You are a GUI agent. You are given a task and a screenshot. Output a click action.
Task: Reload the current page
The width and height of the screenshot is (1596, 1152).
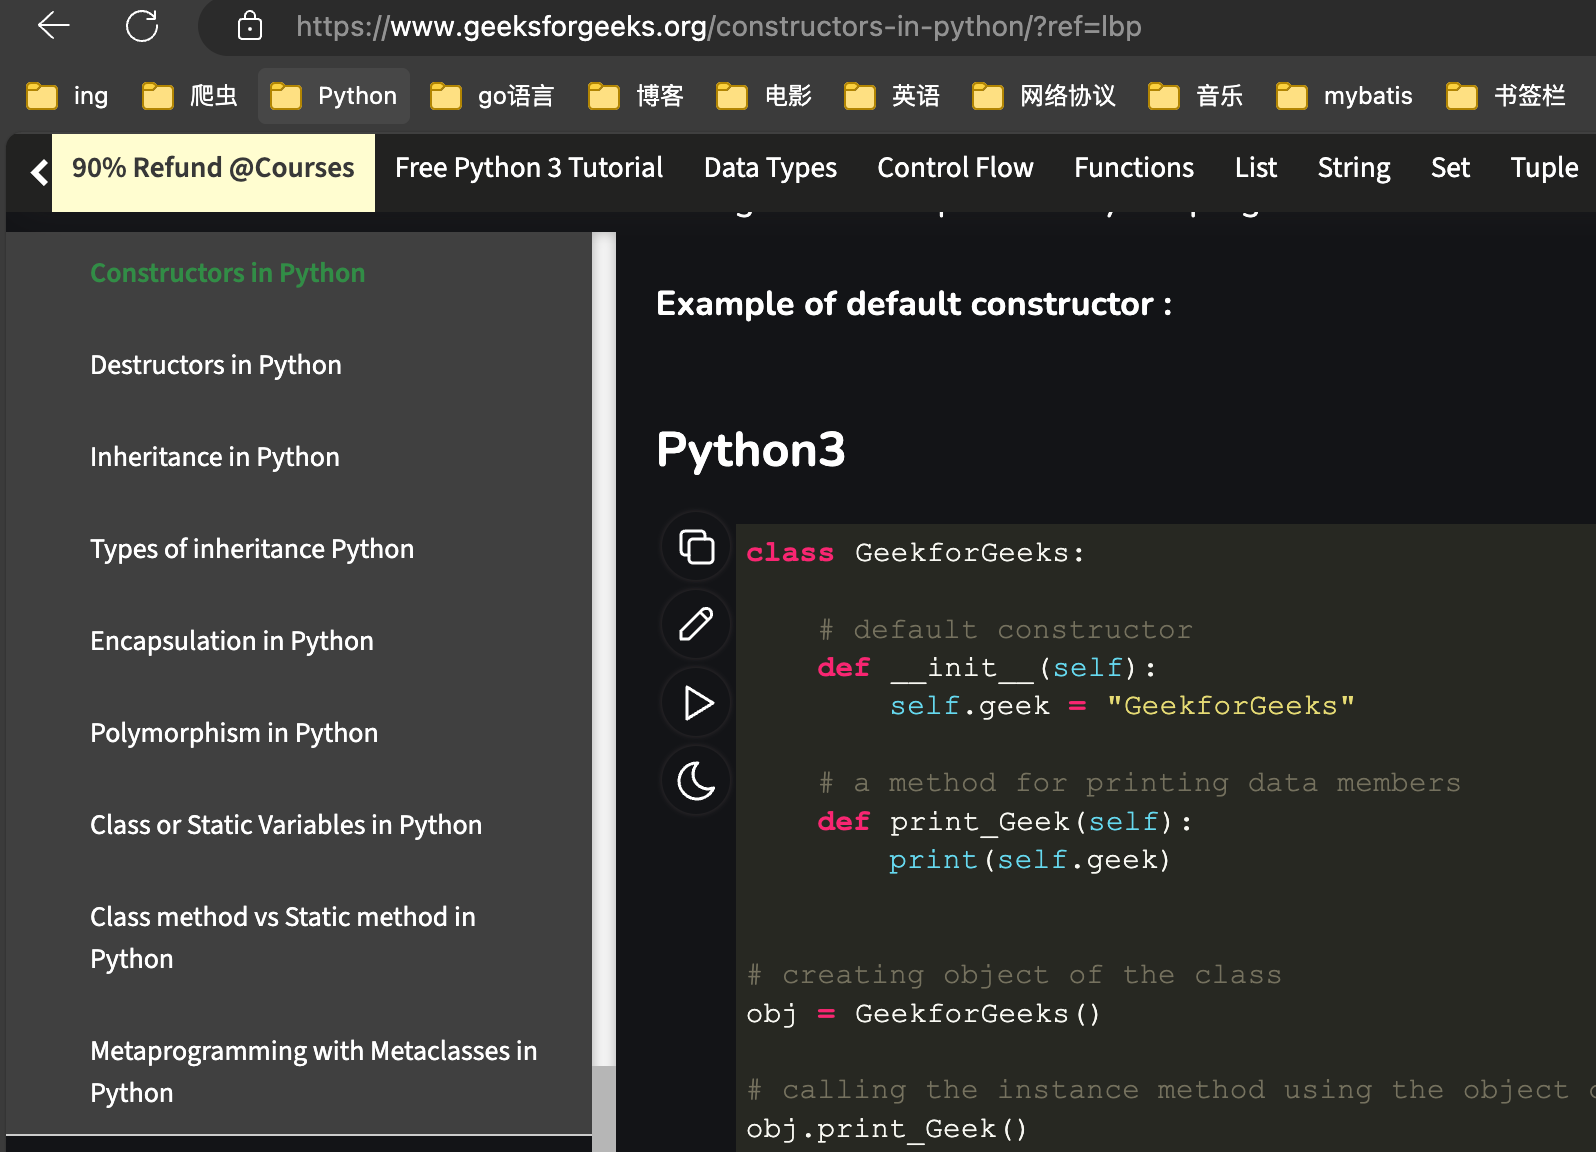[142, 26]
